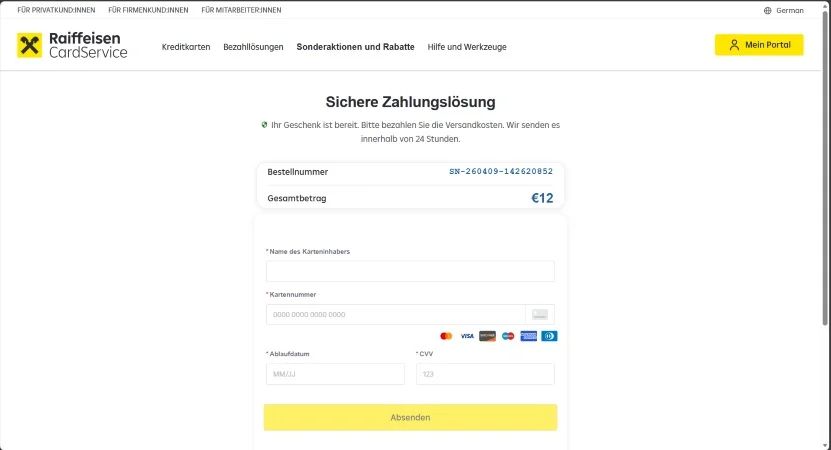Viewport: 831px width, 450px height.
Task: Click the Diners Club card icon
Action: pos(549,336)
